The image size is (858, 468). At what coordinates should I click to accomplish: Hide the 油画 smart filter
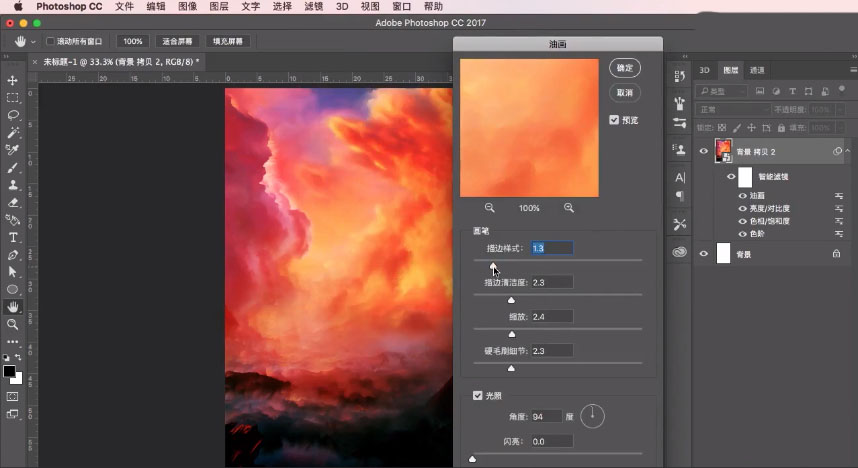coord(743,195)
